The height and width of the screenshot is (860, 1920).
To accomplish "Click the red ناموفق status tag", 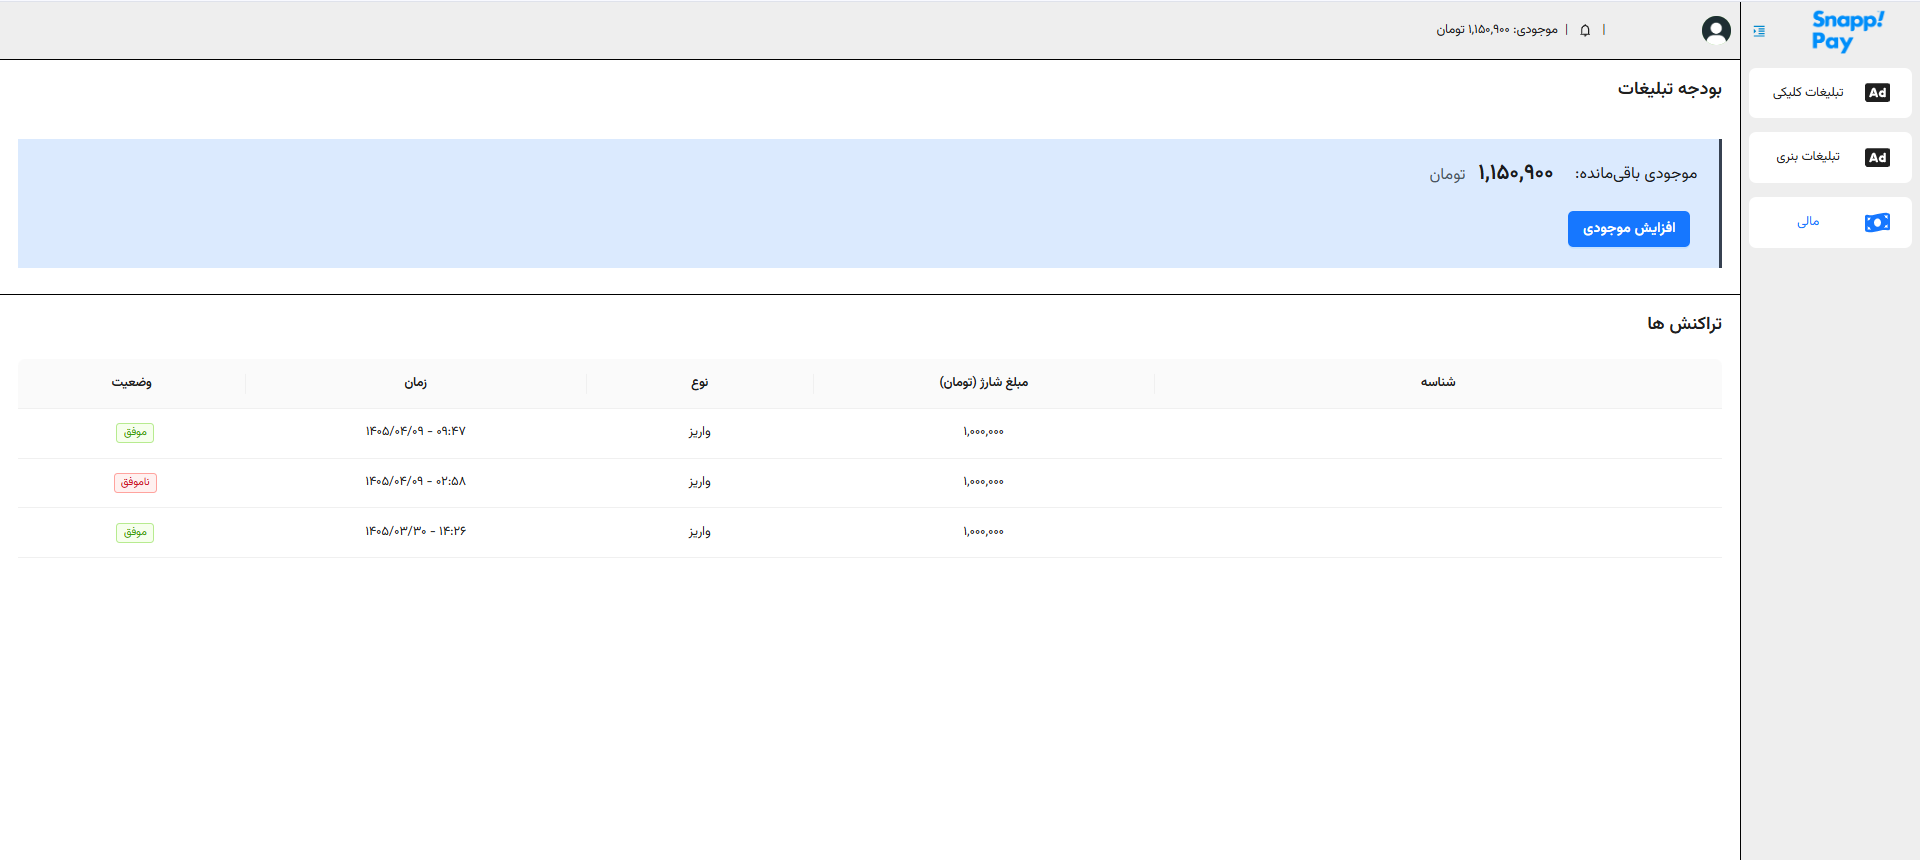I will pyautogui.click(x=135, y=483).
